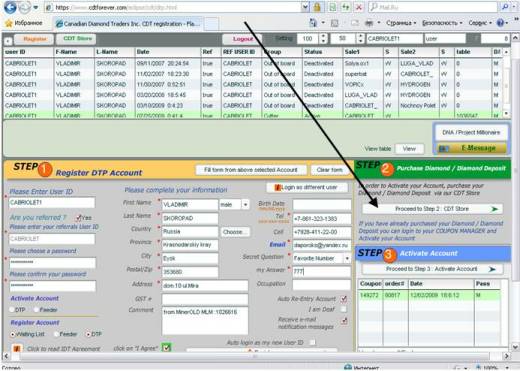520x371 pixels.
Task: Click 'Login as different user' button
Action: pos(307,187)
